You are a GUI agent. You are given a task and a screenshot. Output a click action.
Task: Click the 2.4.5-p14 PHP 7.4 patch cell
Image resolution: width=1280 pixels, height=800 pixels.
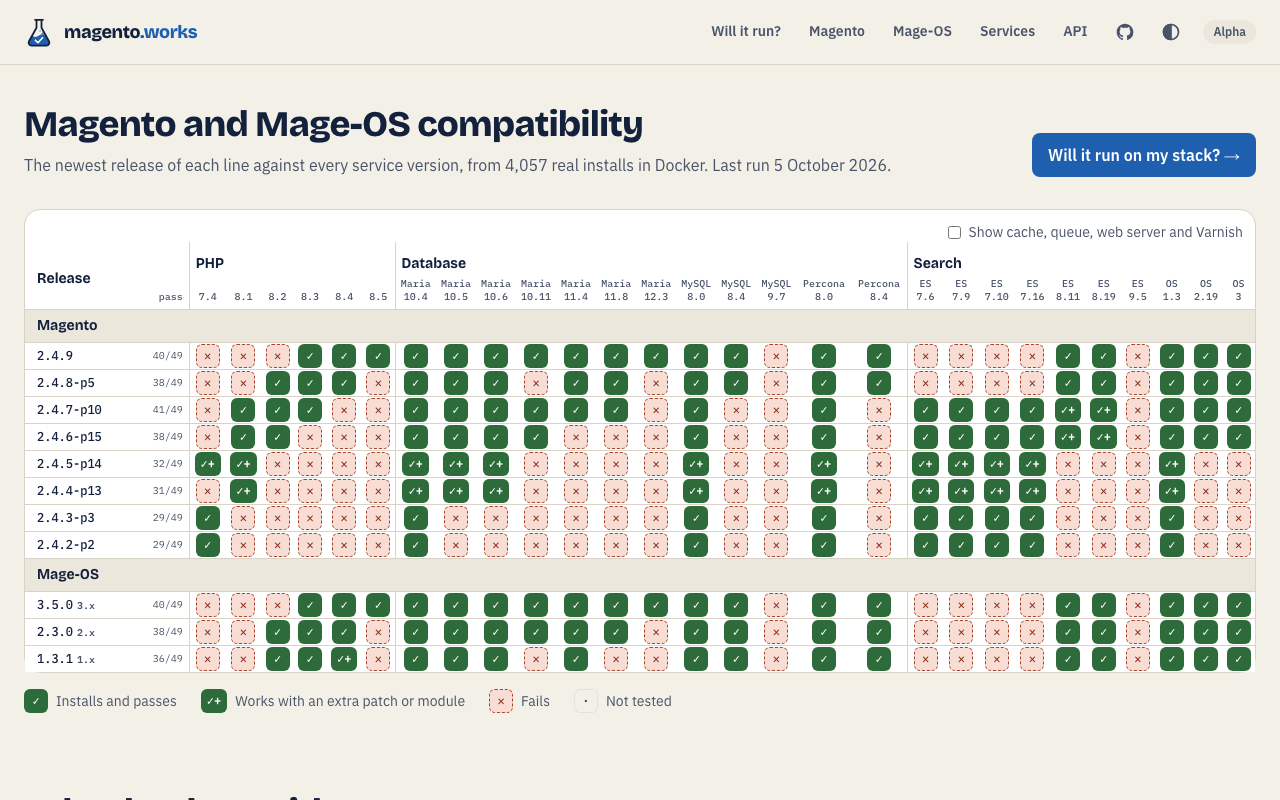[208, 464]
